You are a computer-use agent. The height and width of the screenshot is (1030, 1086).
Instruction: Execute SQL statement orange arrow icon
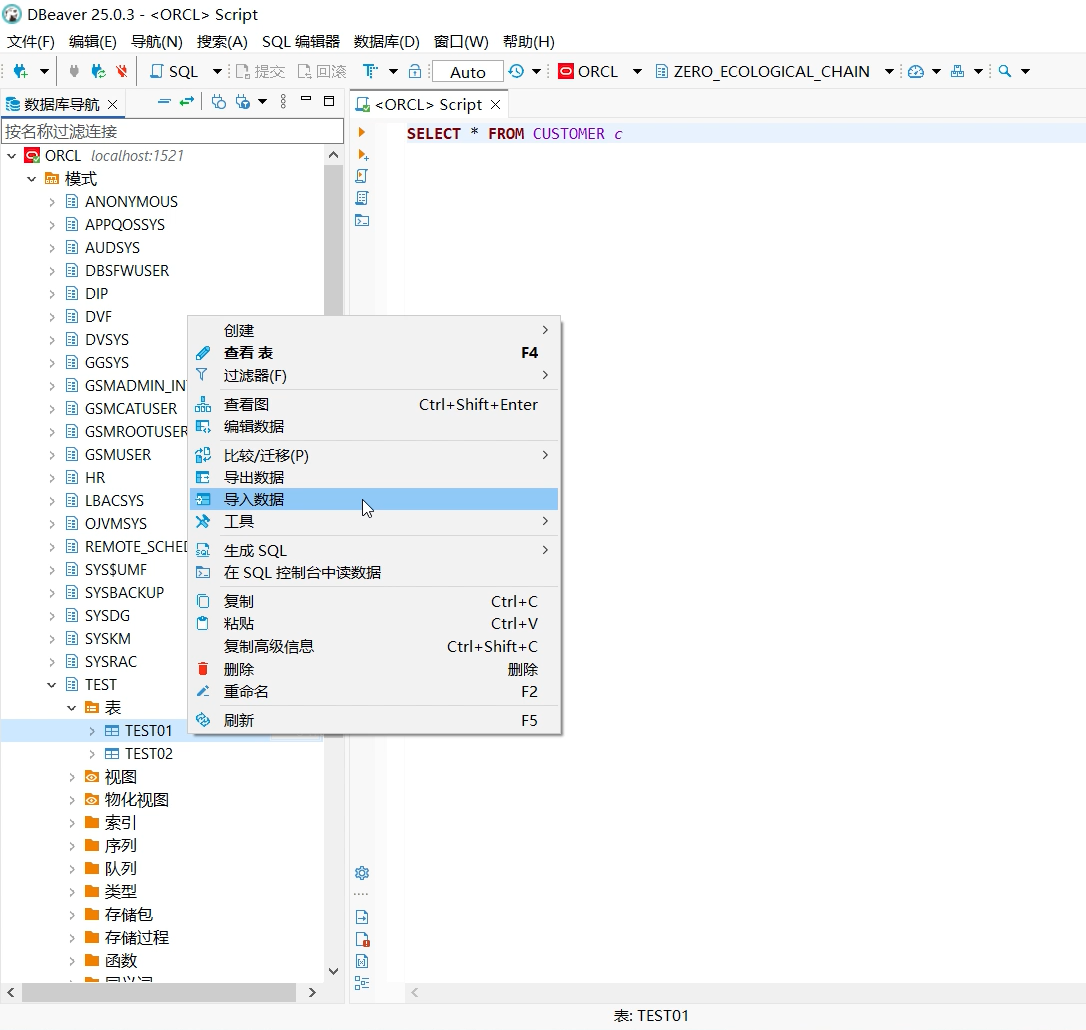click(362, 132)
